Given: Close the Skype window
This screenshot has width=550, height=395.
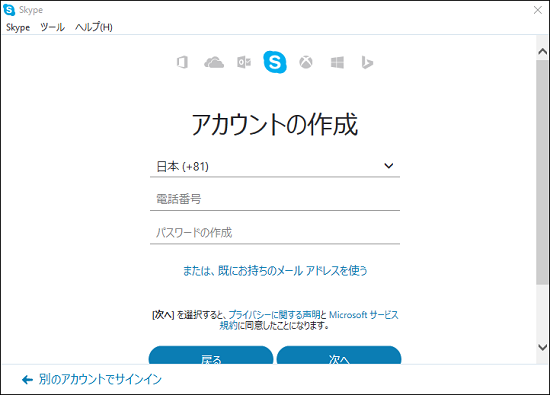Looking at the screenshot, I should point(538,10).
